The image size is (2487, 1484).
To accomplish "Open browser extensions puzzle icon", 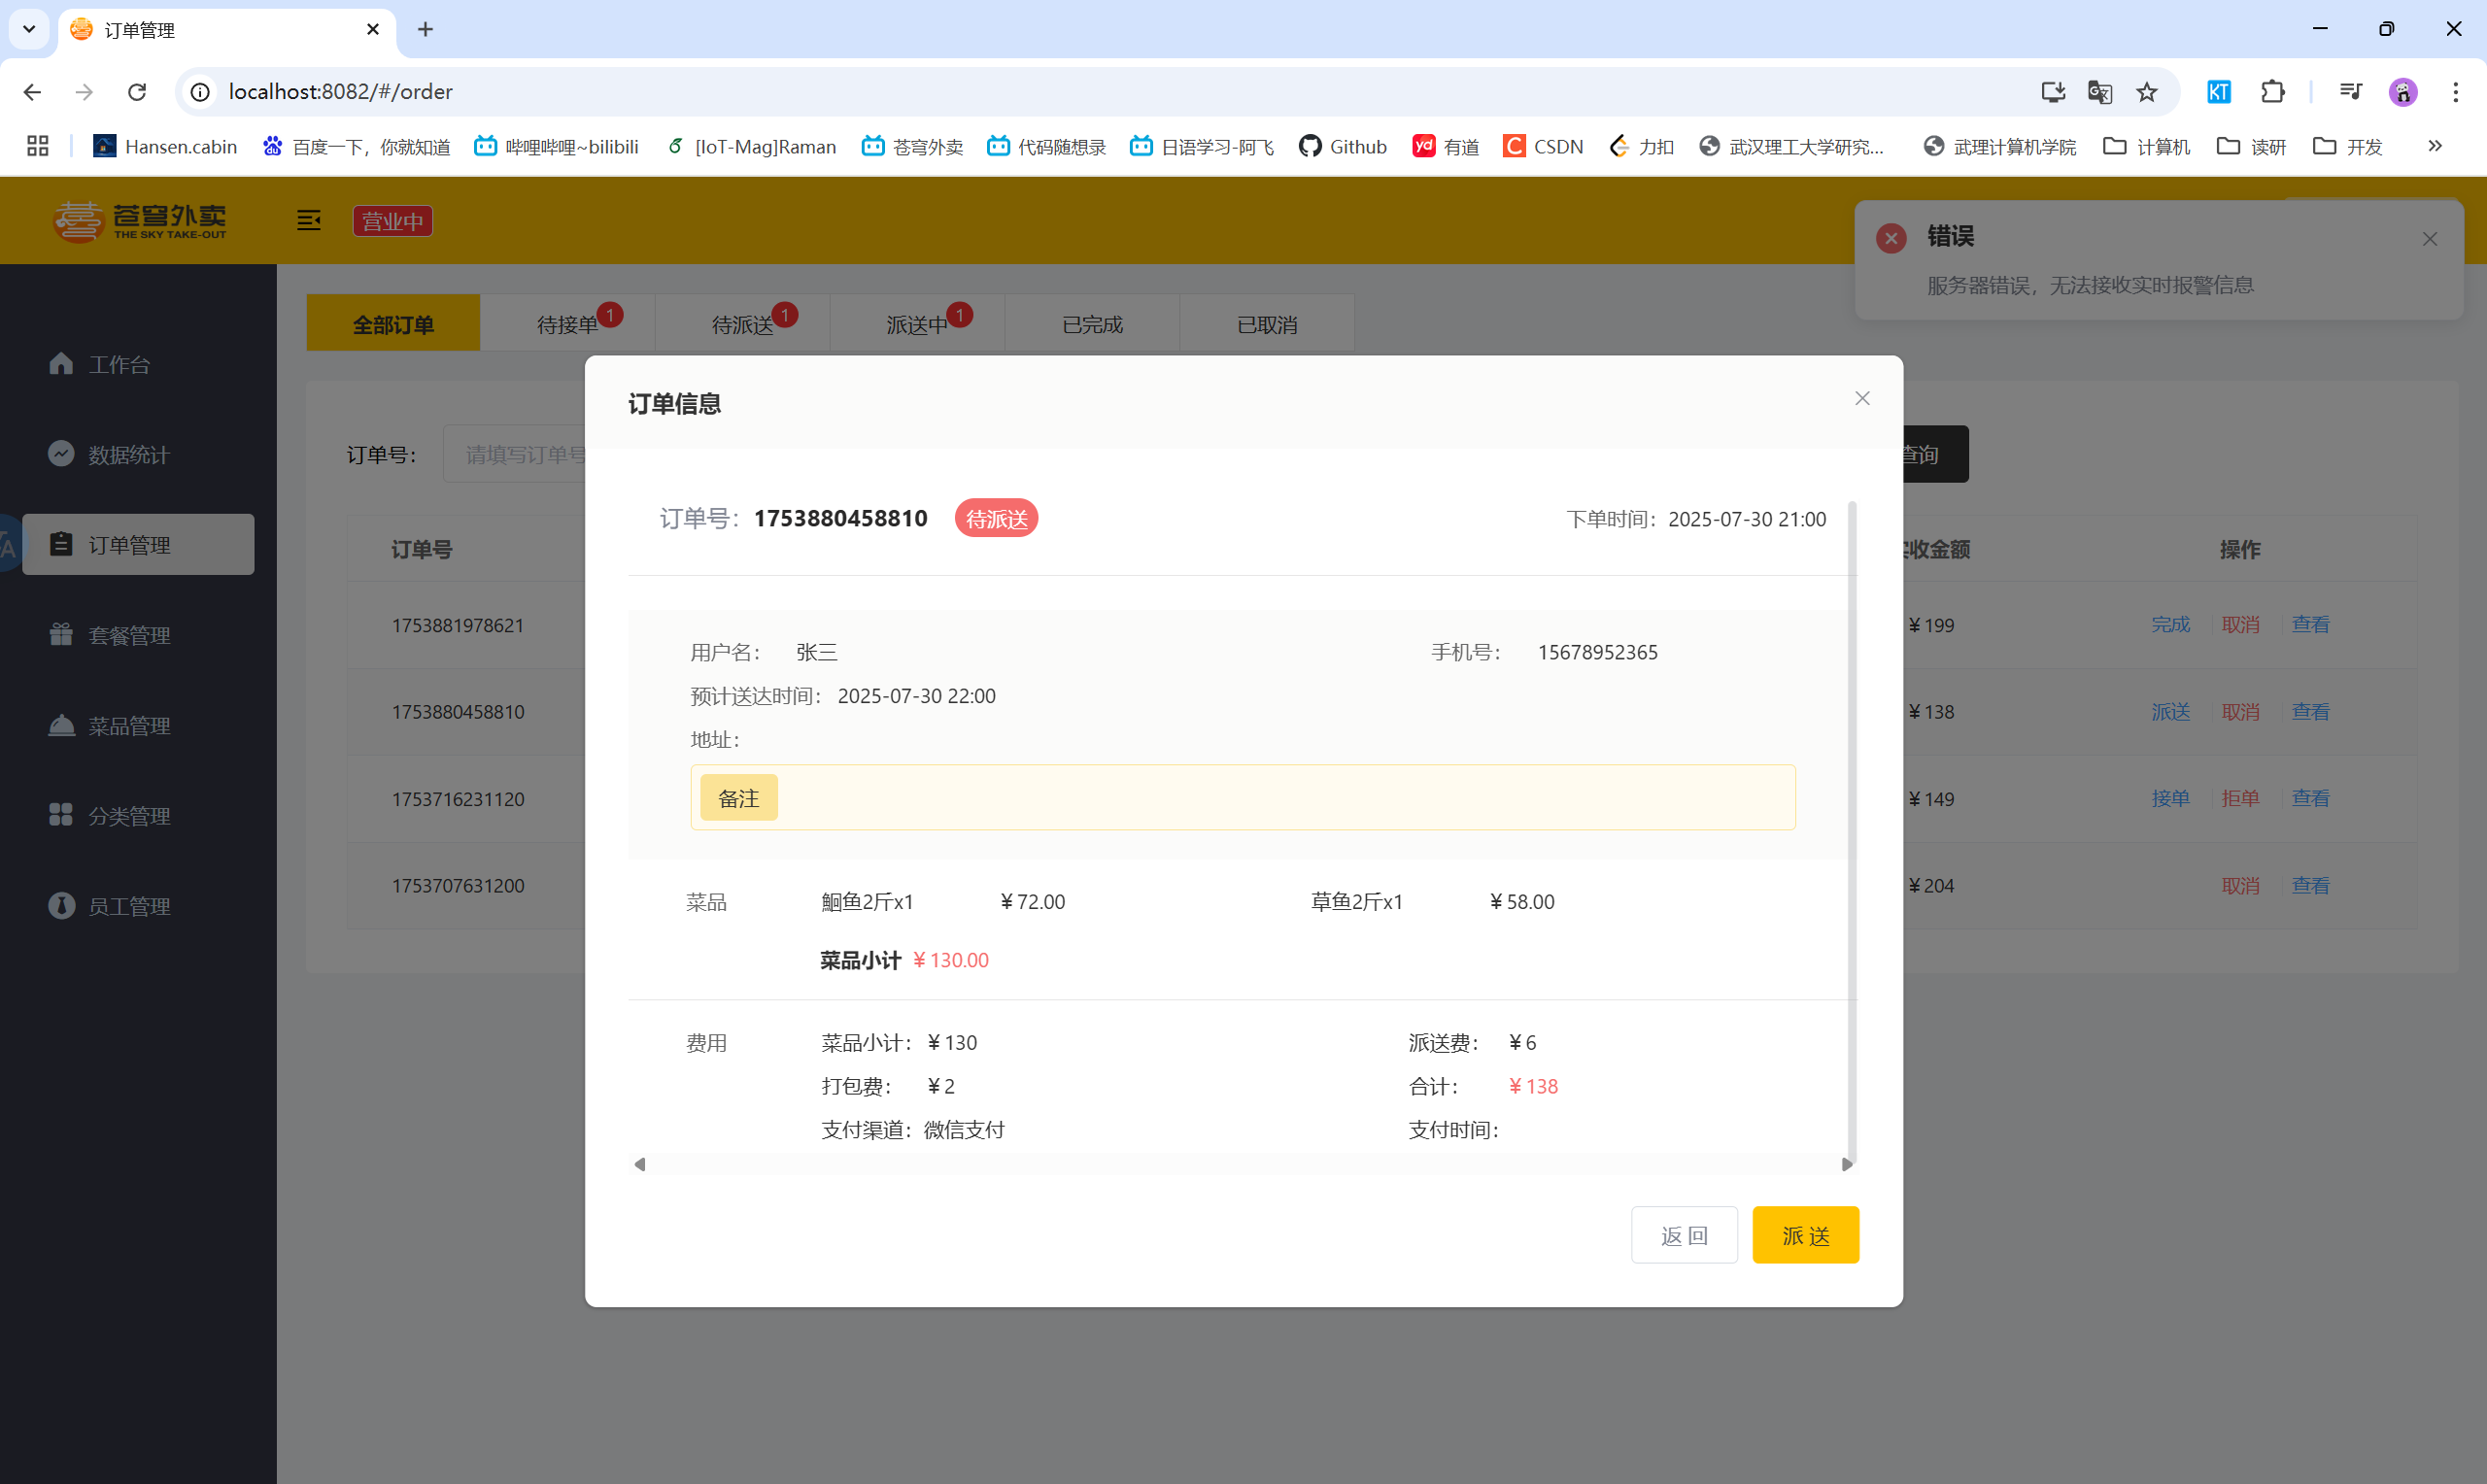I will point(2272,92).
